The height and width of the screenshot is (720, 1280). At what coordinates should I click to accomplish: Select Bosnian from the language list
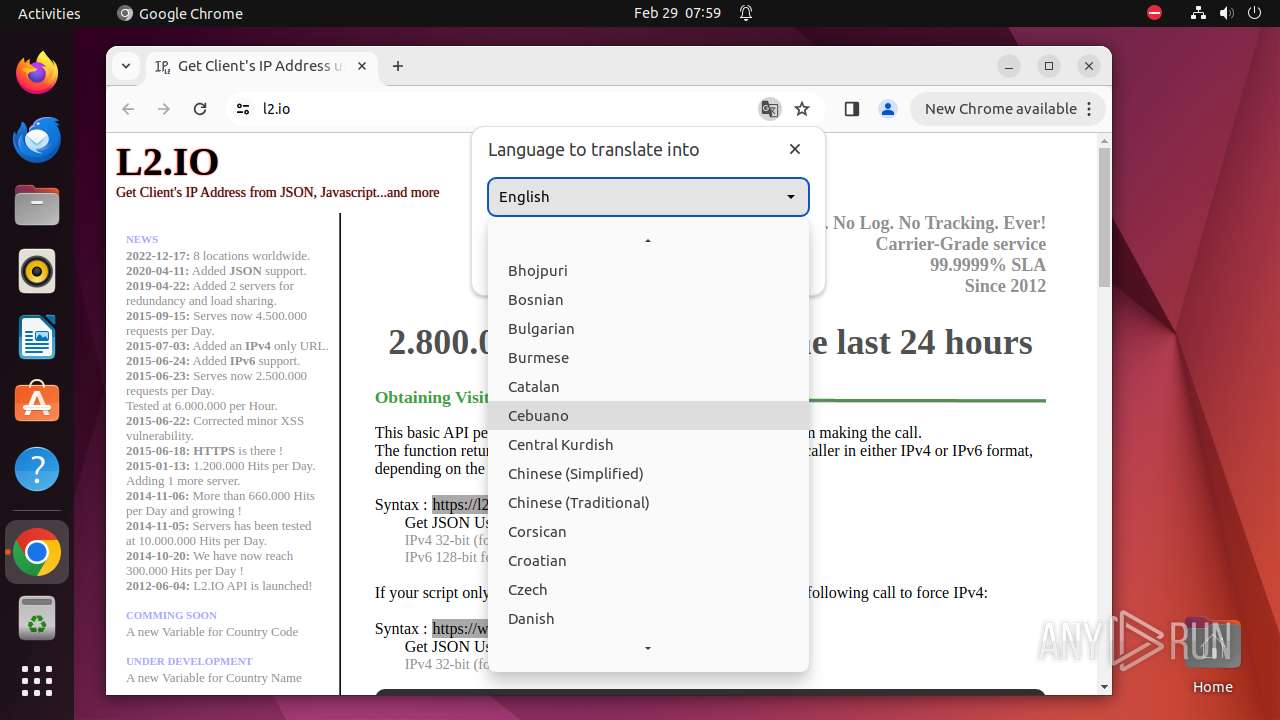pos(648,300)
